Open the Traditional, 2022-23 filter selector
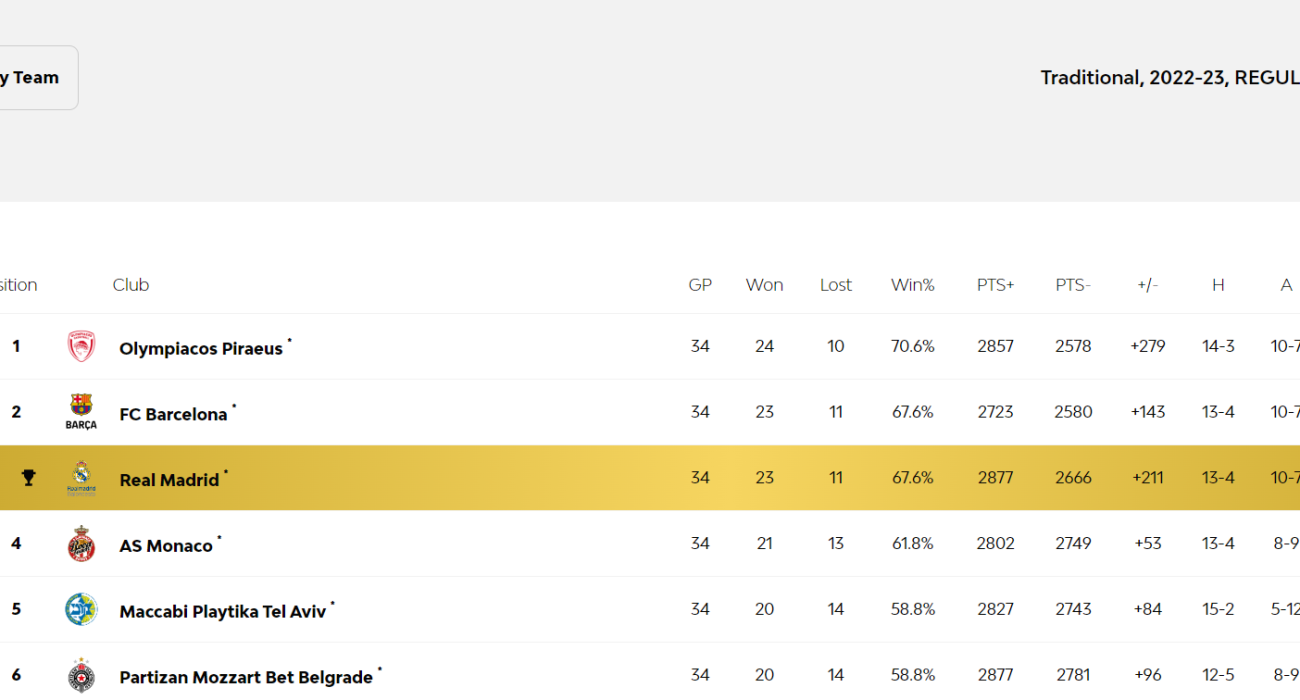This screenshot has height=700, width=1300. [x=1169, y=78]
